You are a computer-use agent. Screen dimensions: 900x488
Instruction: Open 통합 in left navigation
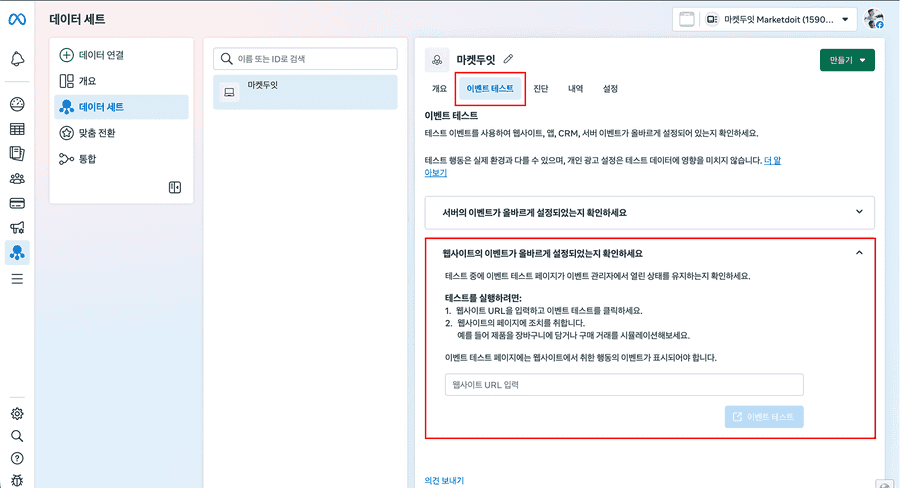pos(121,159)
